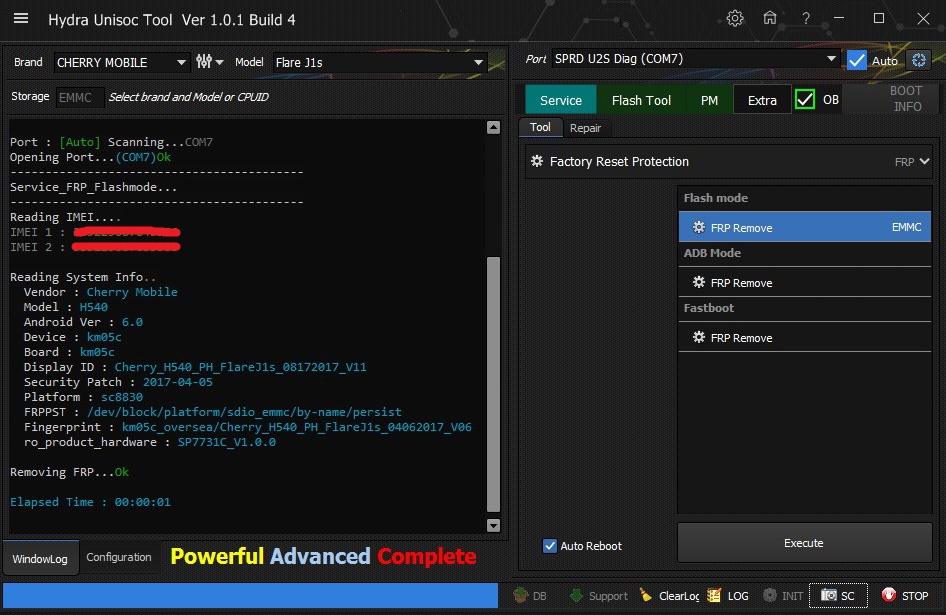This screenshot has width=946, height=615.
Task: Disable the Auto Reboot checkbox
Action: (x=549, y=546)
